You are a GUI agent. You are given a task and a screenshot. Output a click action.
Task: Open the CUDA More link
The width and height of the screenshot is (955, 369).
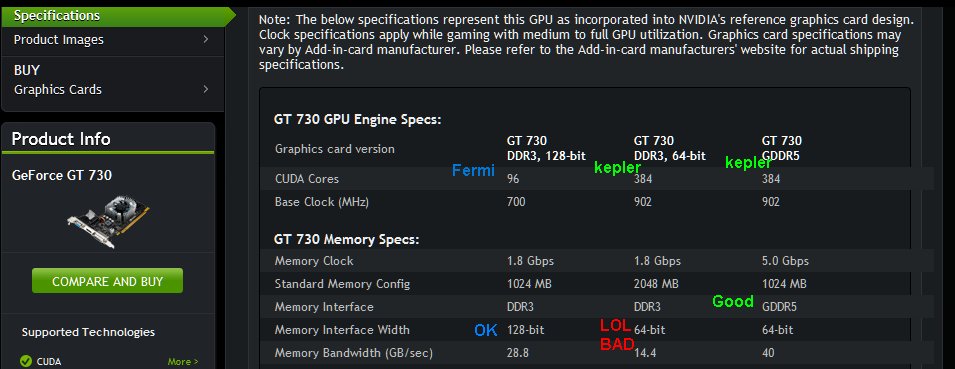tap(183, 362)
